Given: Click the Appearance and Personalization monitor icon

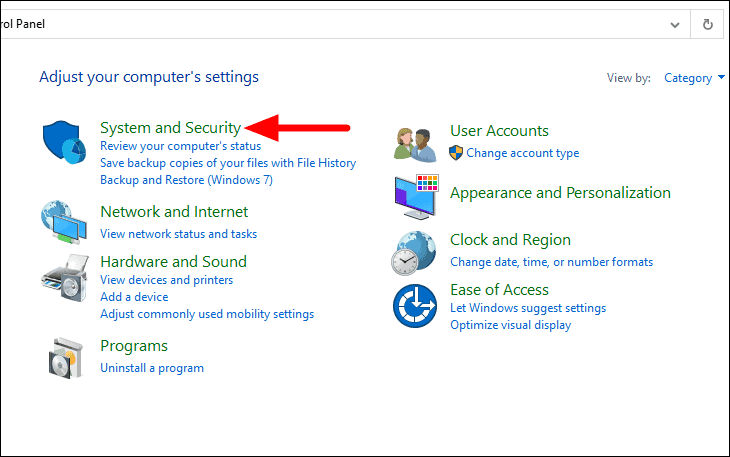Looking at the screenshot, I should pos(416,197).
